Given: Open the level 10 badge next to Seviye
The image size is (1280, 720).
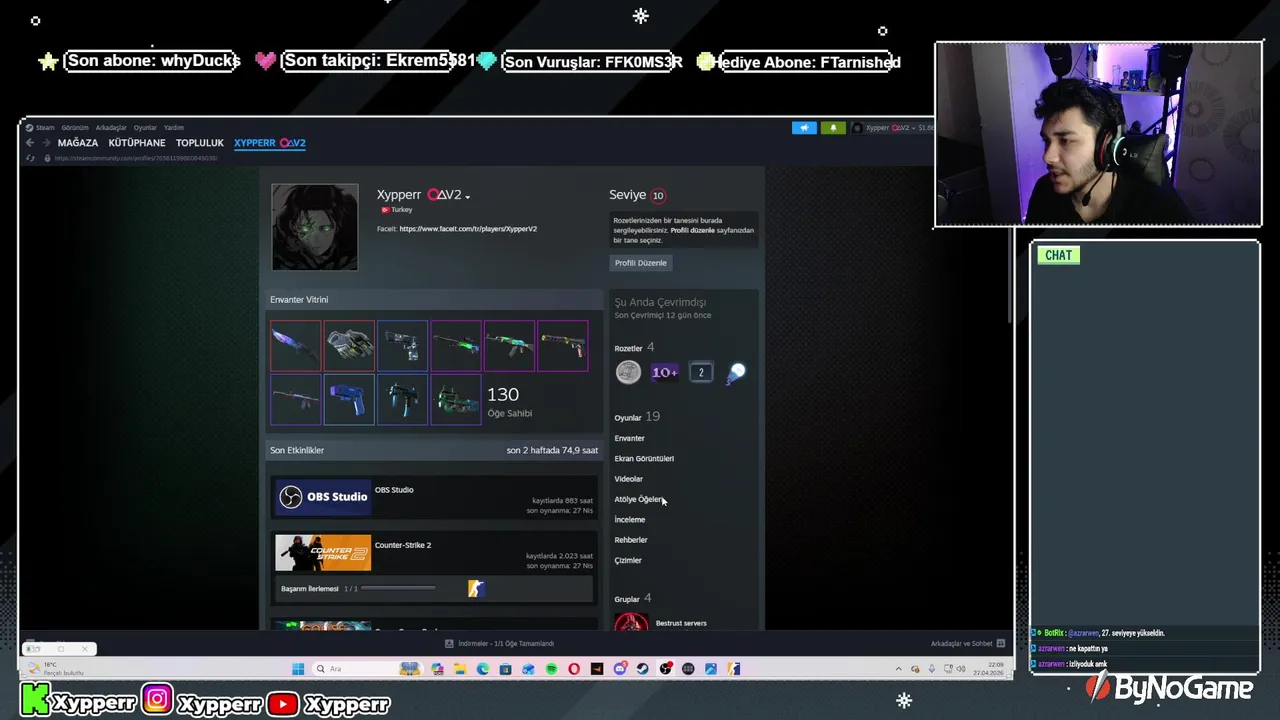Looking at the screenshot, I should pyautogui.click(x=658, y=196).
